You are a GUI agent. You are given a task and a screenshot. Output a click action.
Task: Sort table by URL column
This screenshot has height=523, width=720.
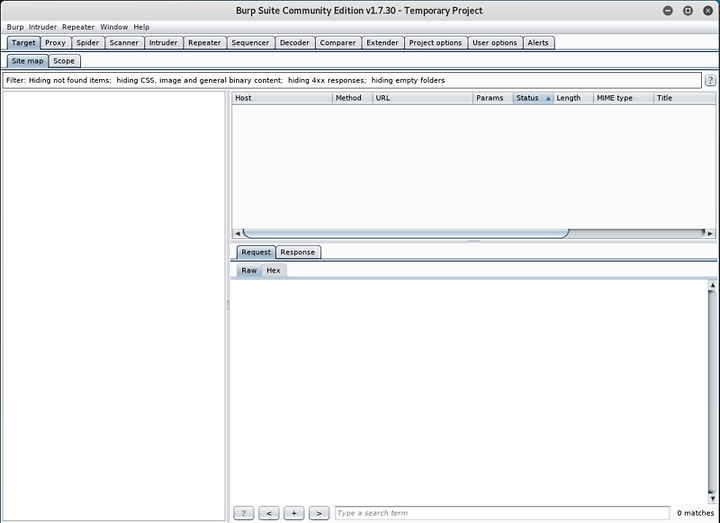click(x=422, y=98)
